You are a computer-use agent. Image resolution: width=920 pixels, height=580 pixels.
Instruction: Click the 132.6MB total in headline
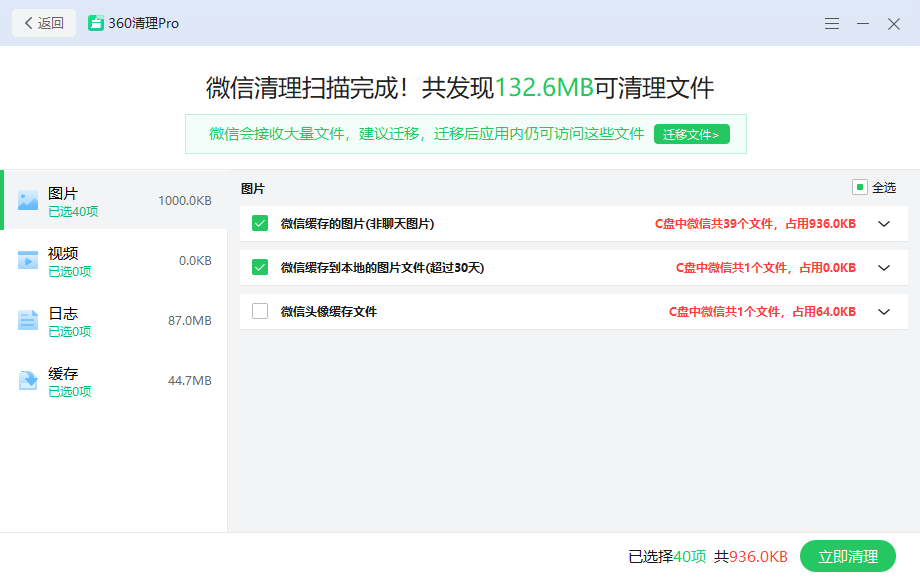pyautogui.click(x=544, y=87)
